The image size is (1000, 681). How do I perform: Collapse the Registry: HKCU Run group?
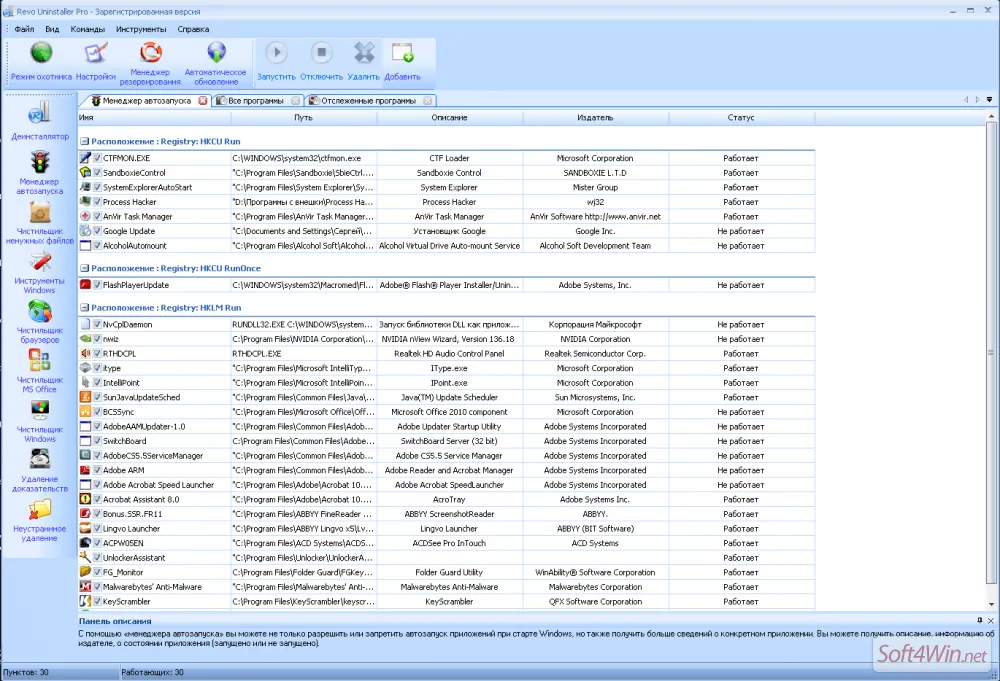click(x=84, y=142)
